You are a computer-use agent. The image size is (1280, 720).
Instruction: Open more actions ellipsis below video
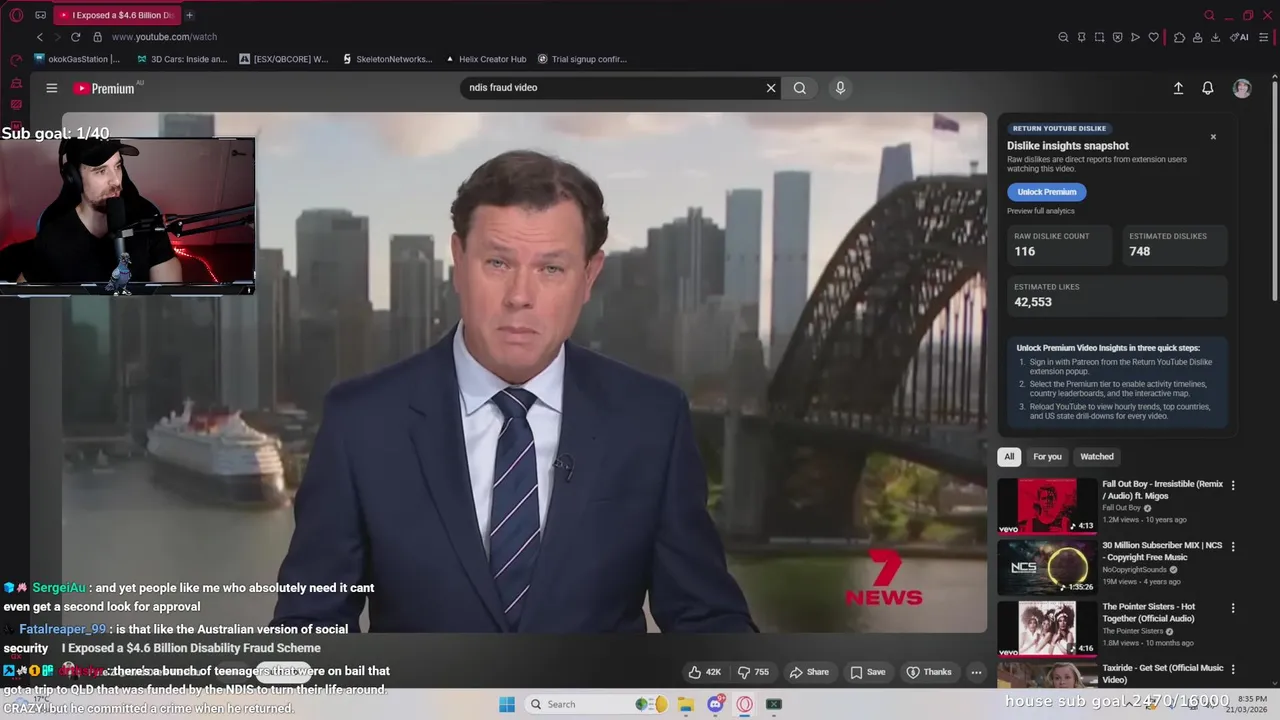(976, 672)
